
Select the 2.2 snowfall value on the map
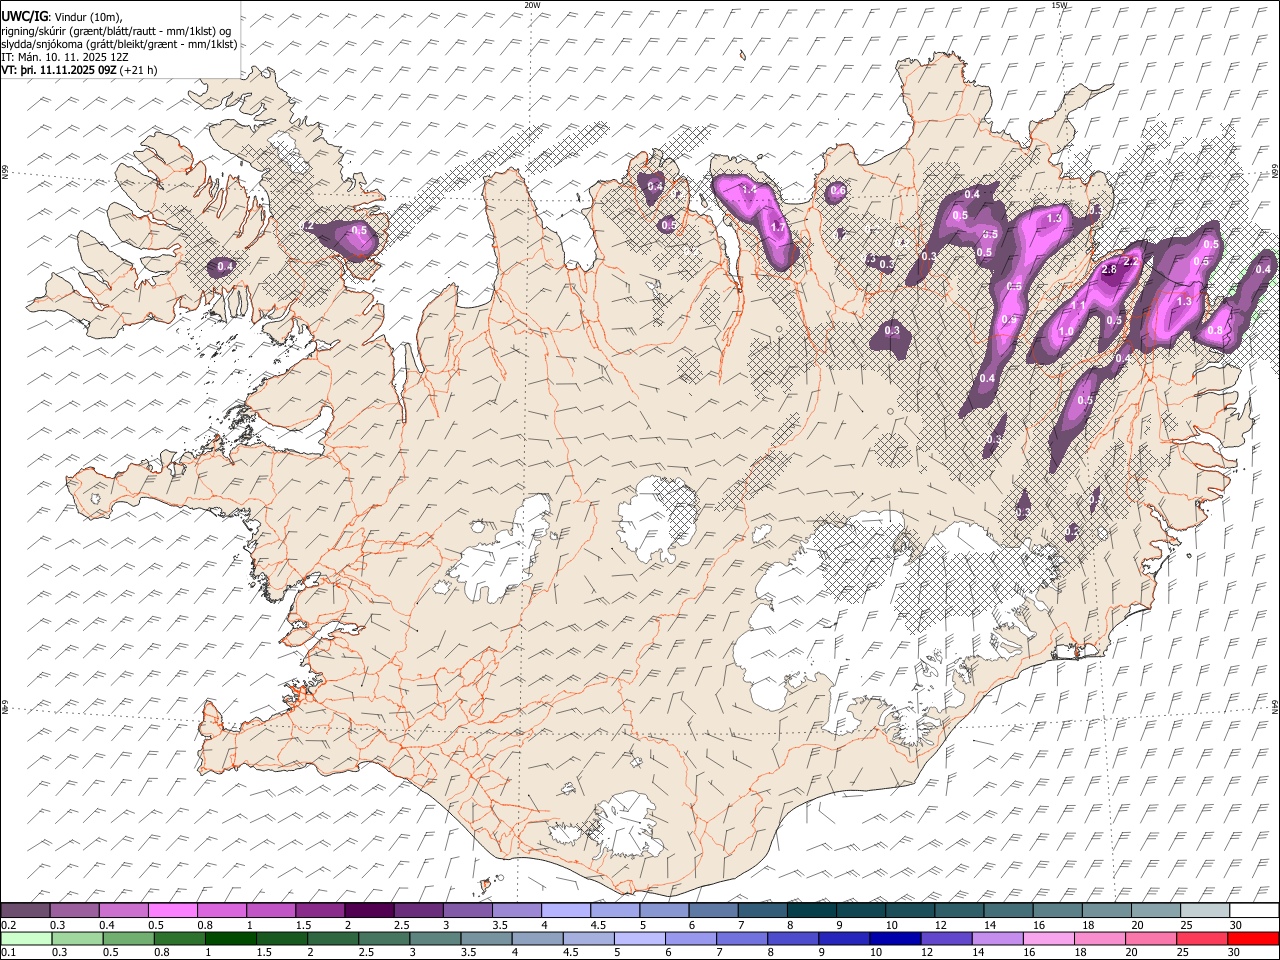[1131, 262]
